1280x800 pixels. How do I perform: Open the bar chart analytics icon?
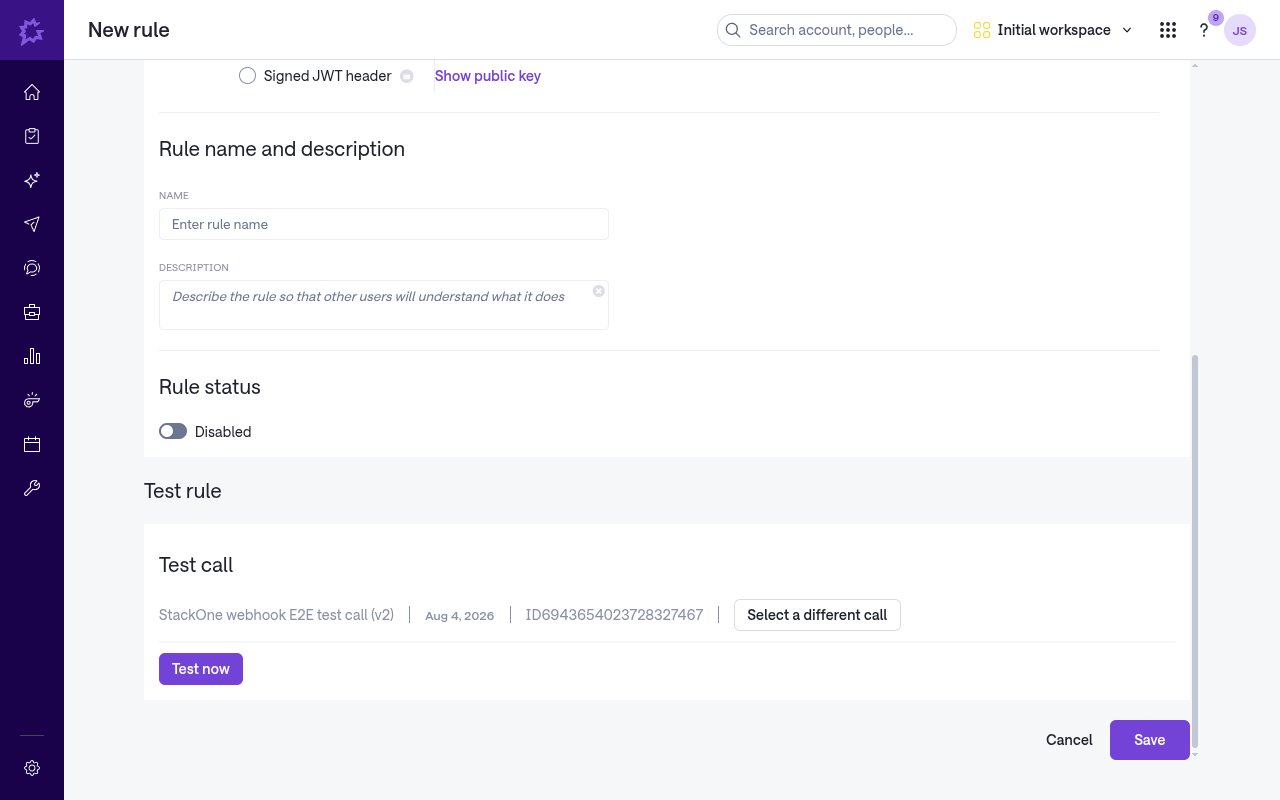pyautogui.click(x=32, y=356)
